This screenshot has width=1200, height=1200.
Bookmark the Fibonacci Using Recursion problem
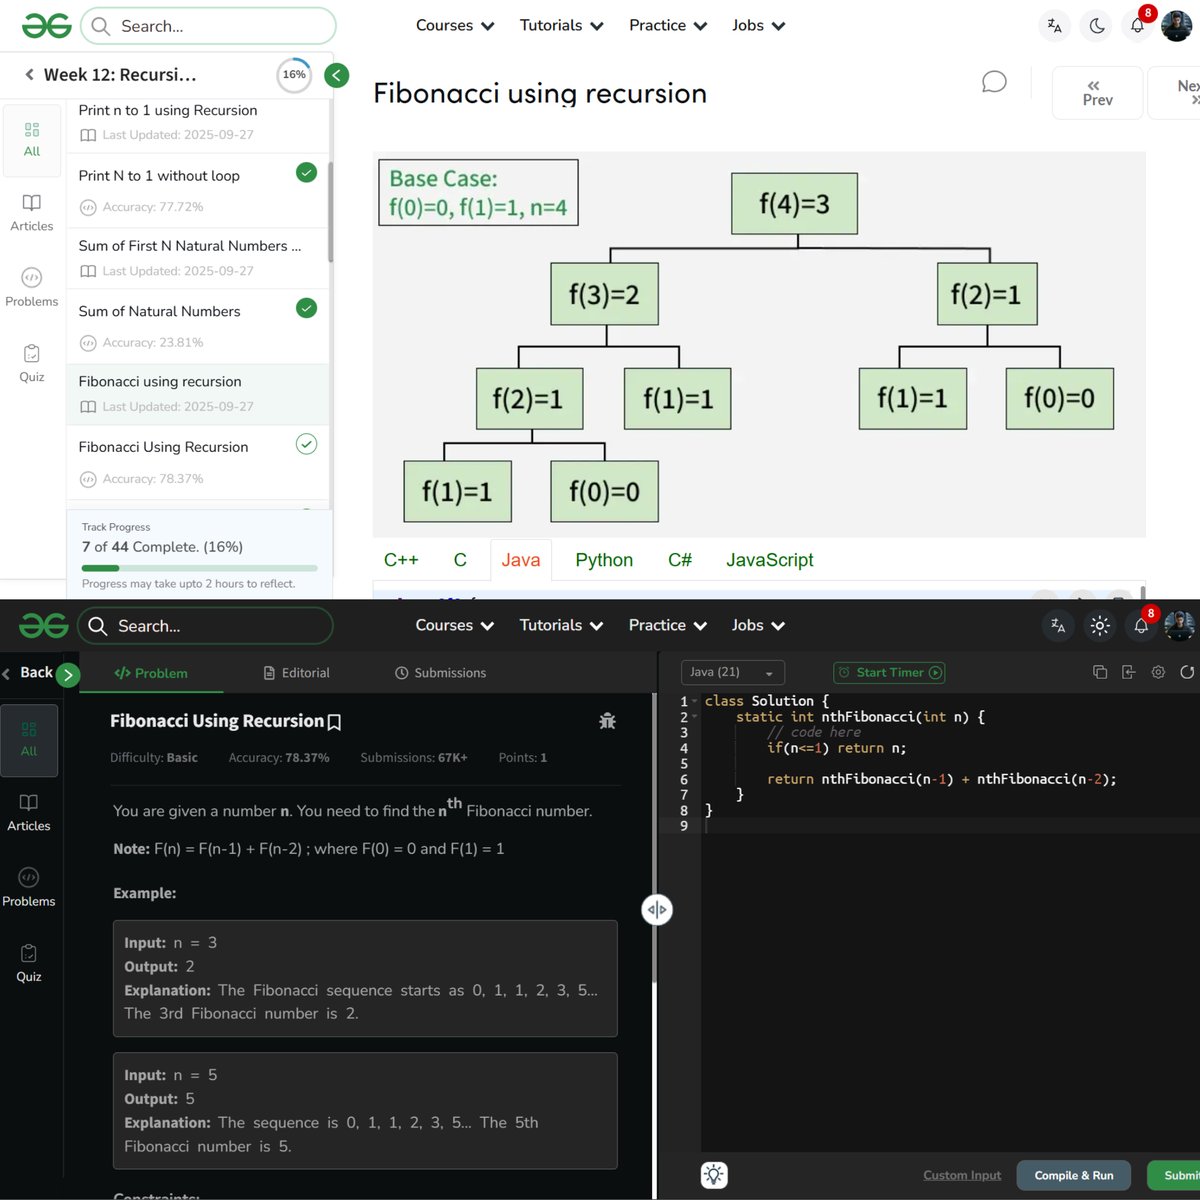tap(334, 721)
